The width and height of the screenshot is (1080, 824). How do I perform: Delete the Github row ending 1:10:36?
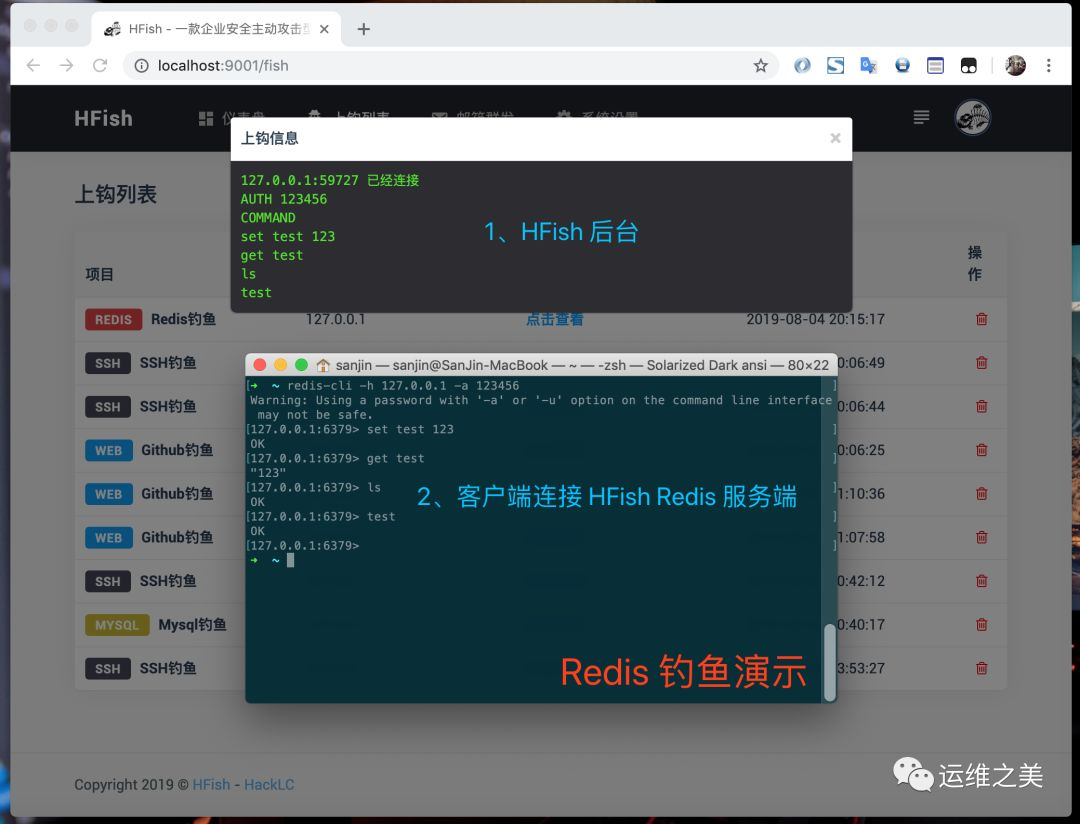pos(982,493)
